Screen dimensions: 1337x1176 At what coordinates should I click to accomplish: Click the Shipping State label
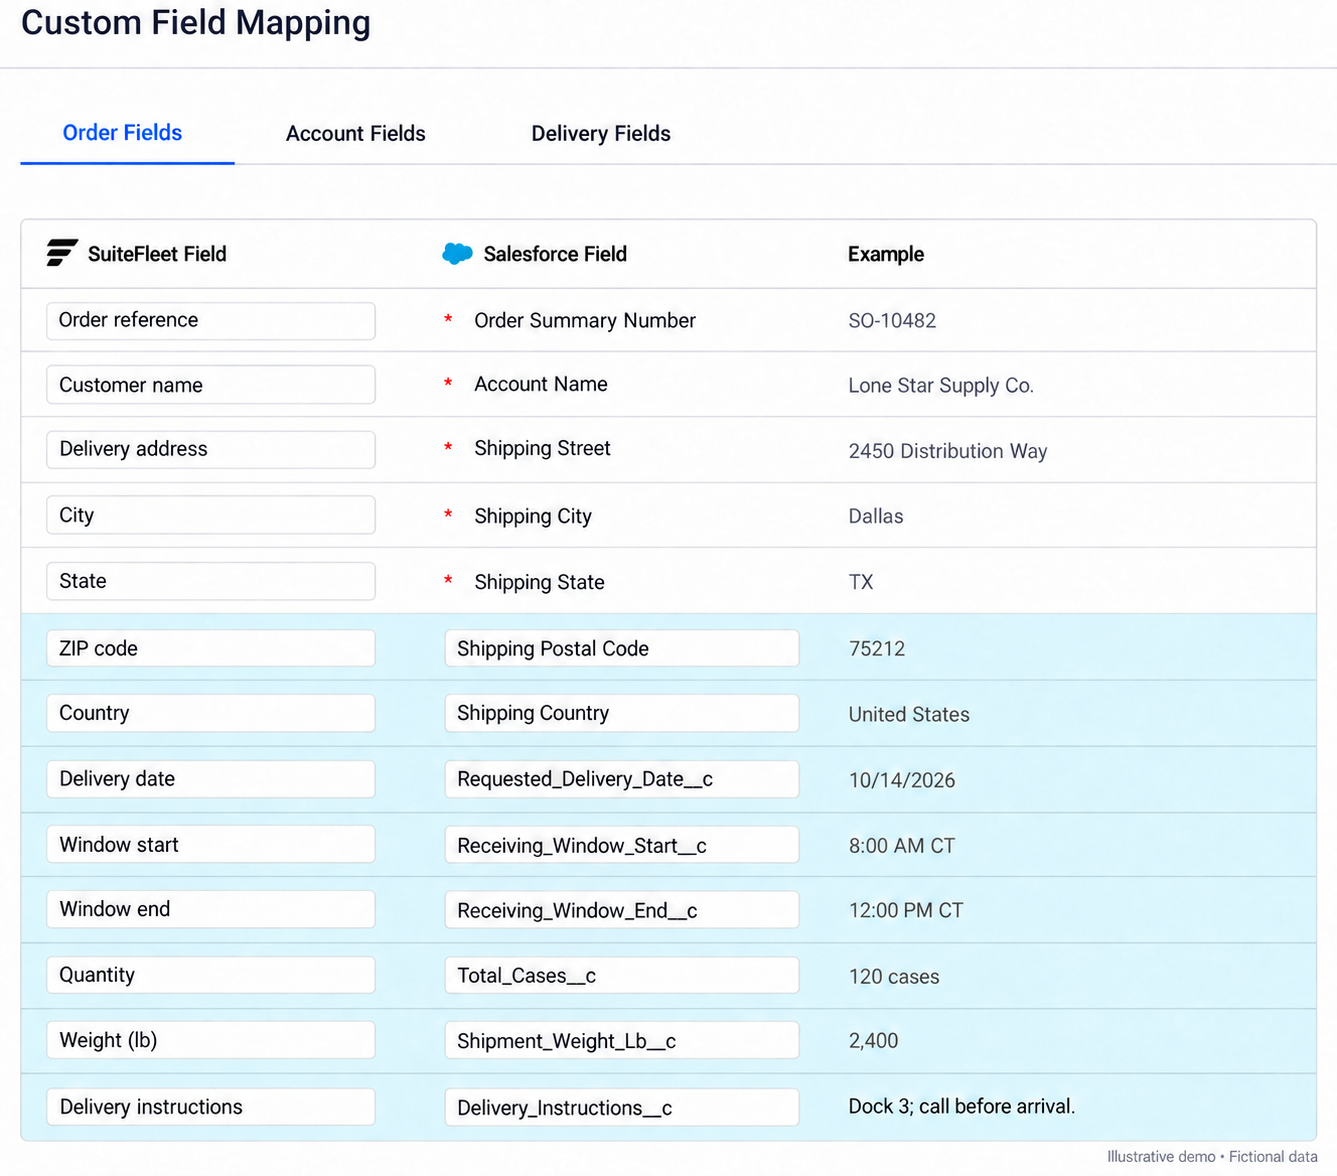coord(539,582)
